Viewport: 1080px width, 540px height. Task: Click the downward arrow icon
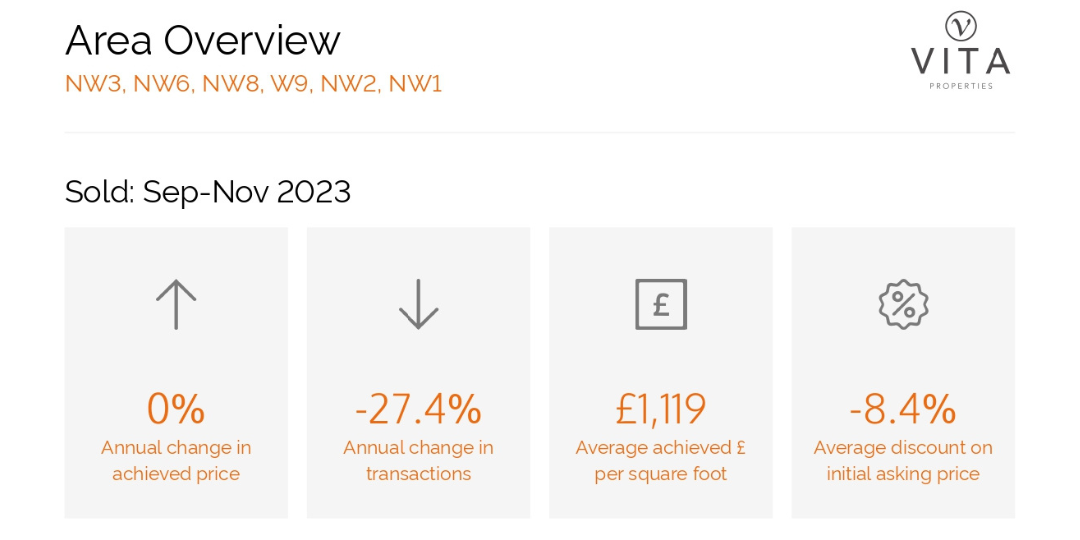(418, 304)
